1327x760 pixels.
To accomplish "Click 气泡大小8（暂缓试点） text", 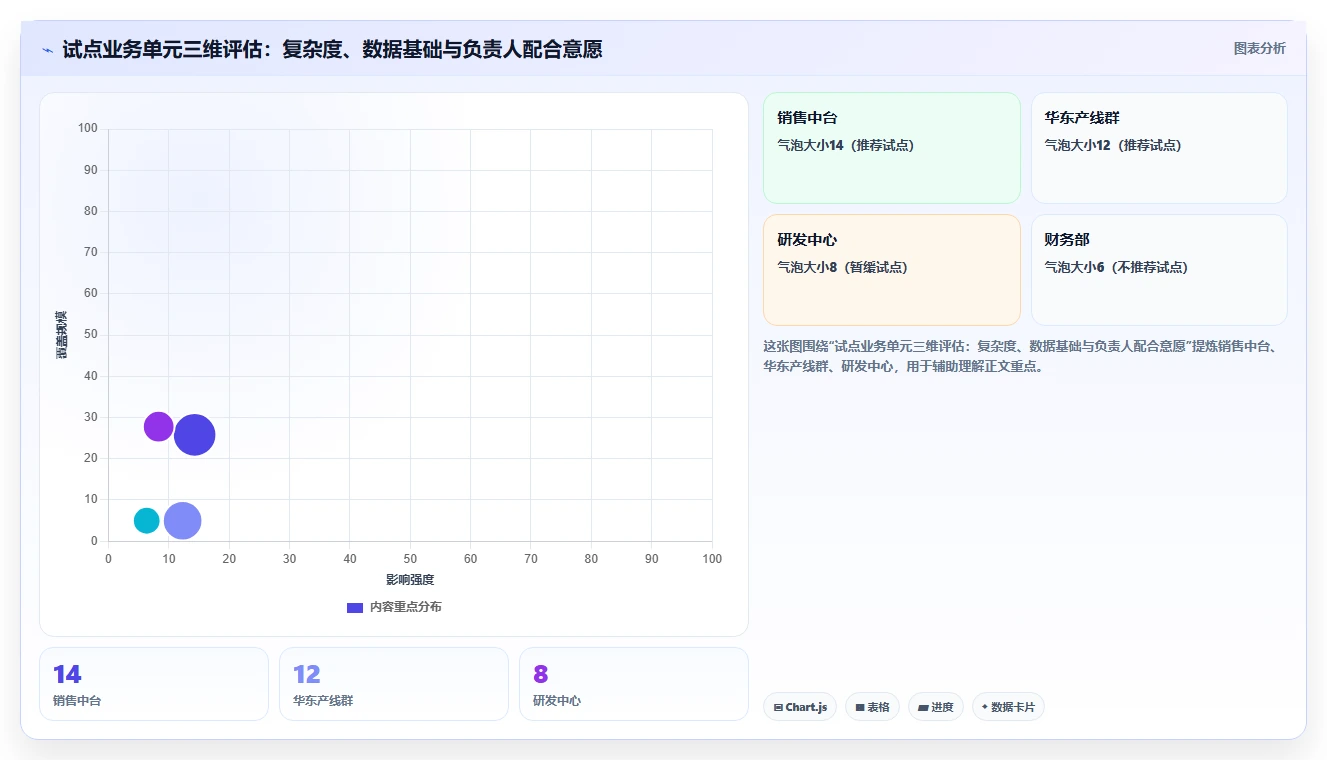I will [843, 267].
